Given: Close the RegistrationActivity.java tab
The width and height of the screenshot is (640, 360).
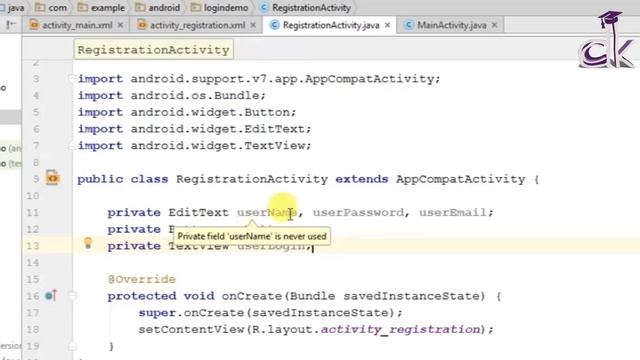Looking at the screenshot, I should [387, 25].
